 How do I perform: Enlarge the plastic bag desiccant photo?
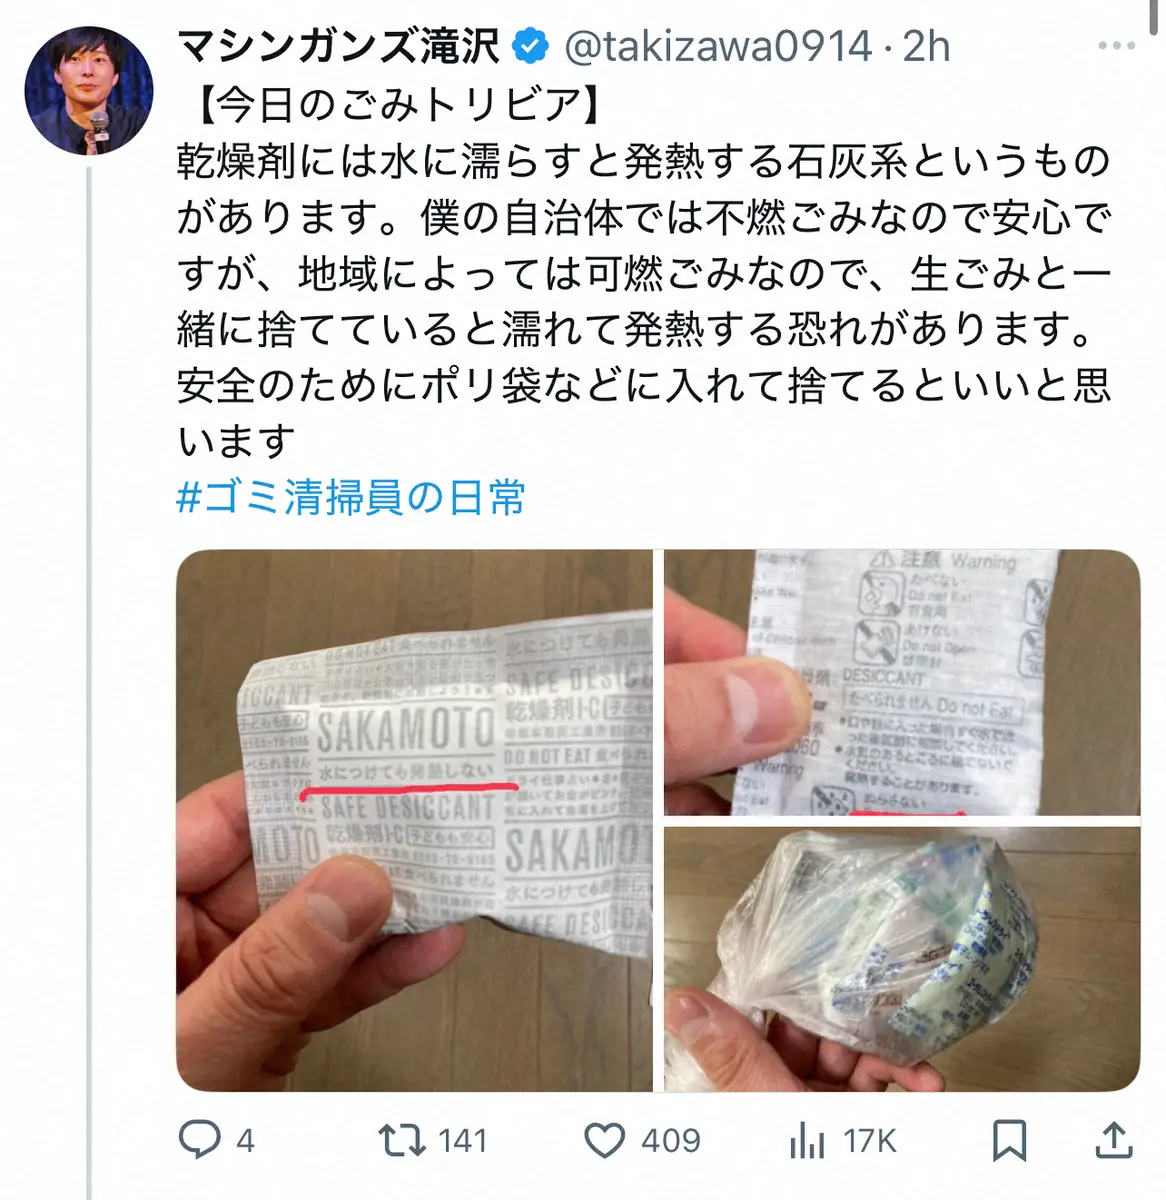pyautogui.click(x=902, y=959)
